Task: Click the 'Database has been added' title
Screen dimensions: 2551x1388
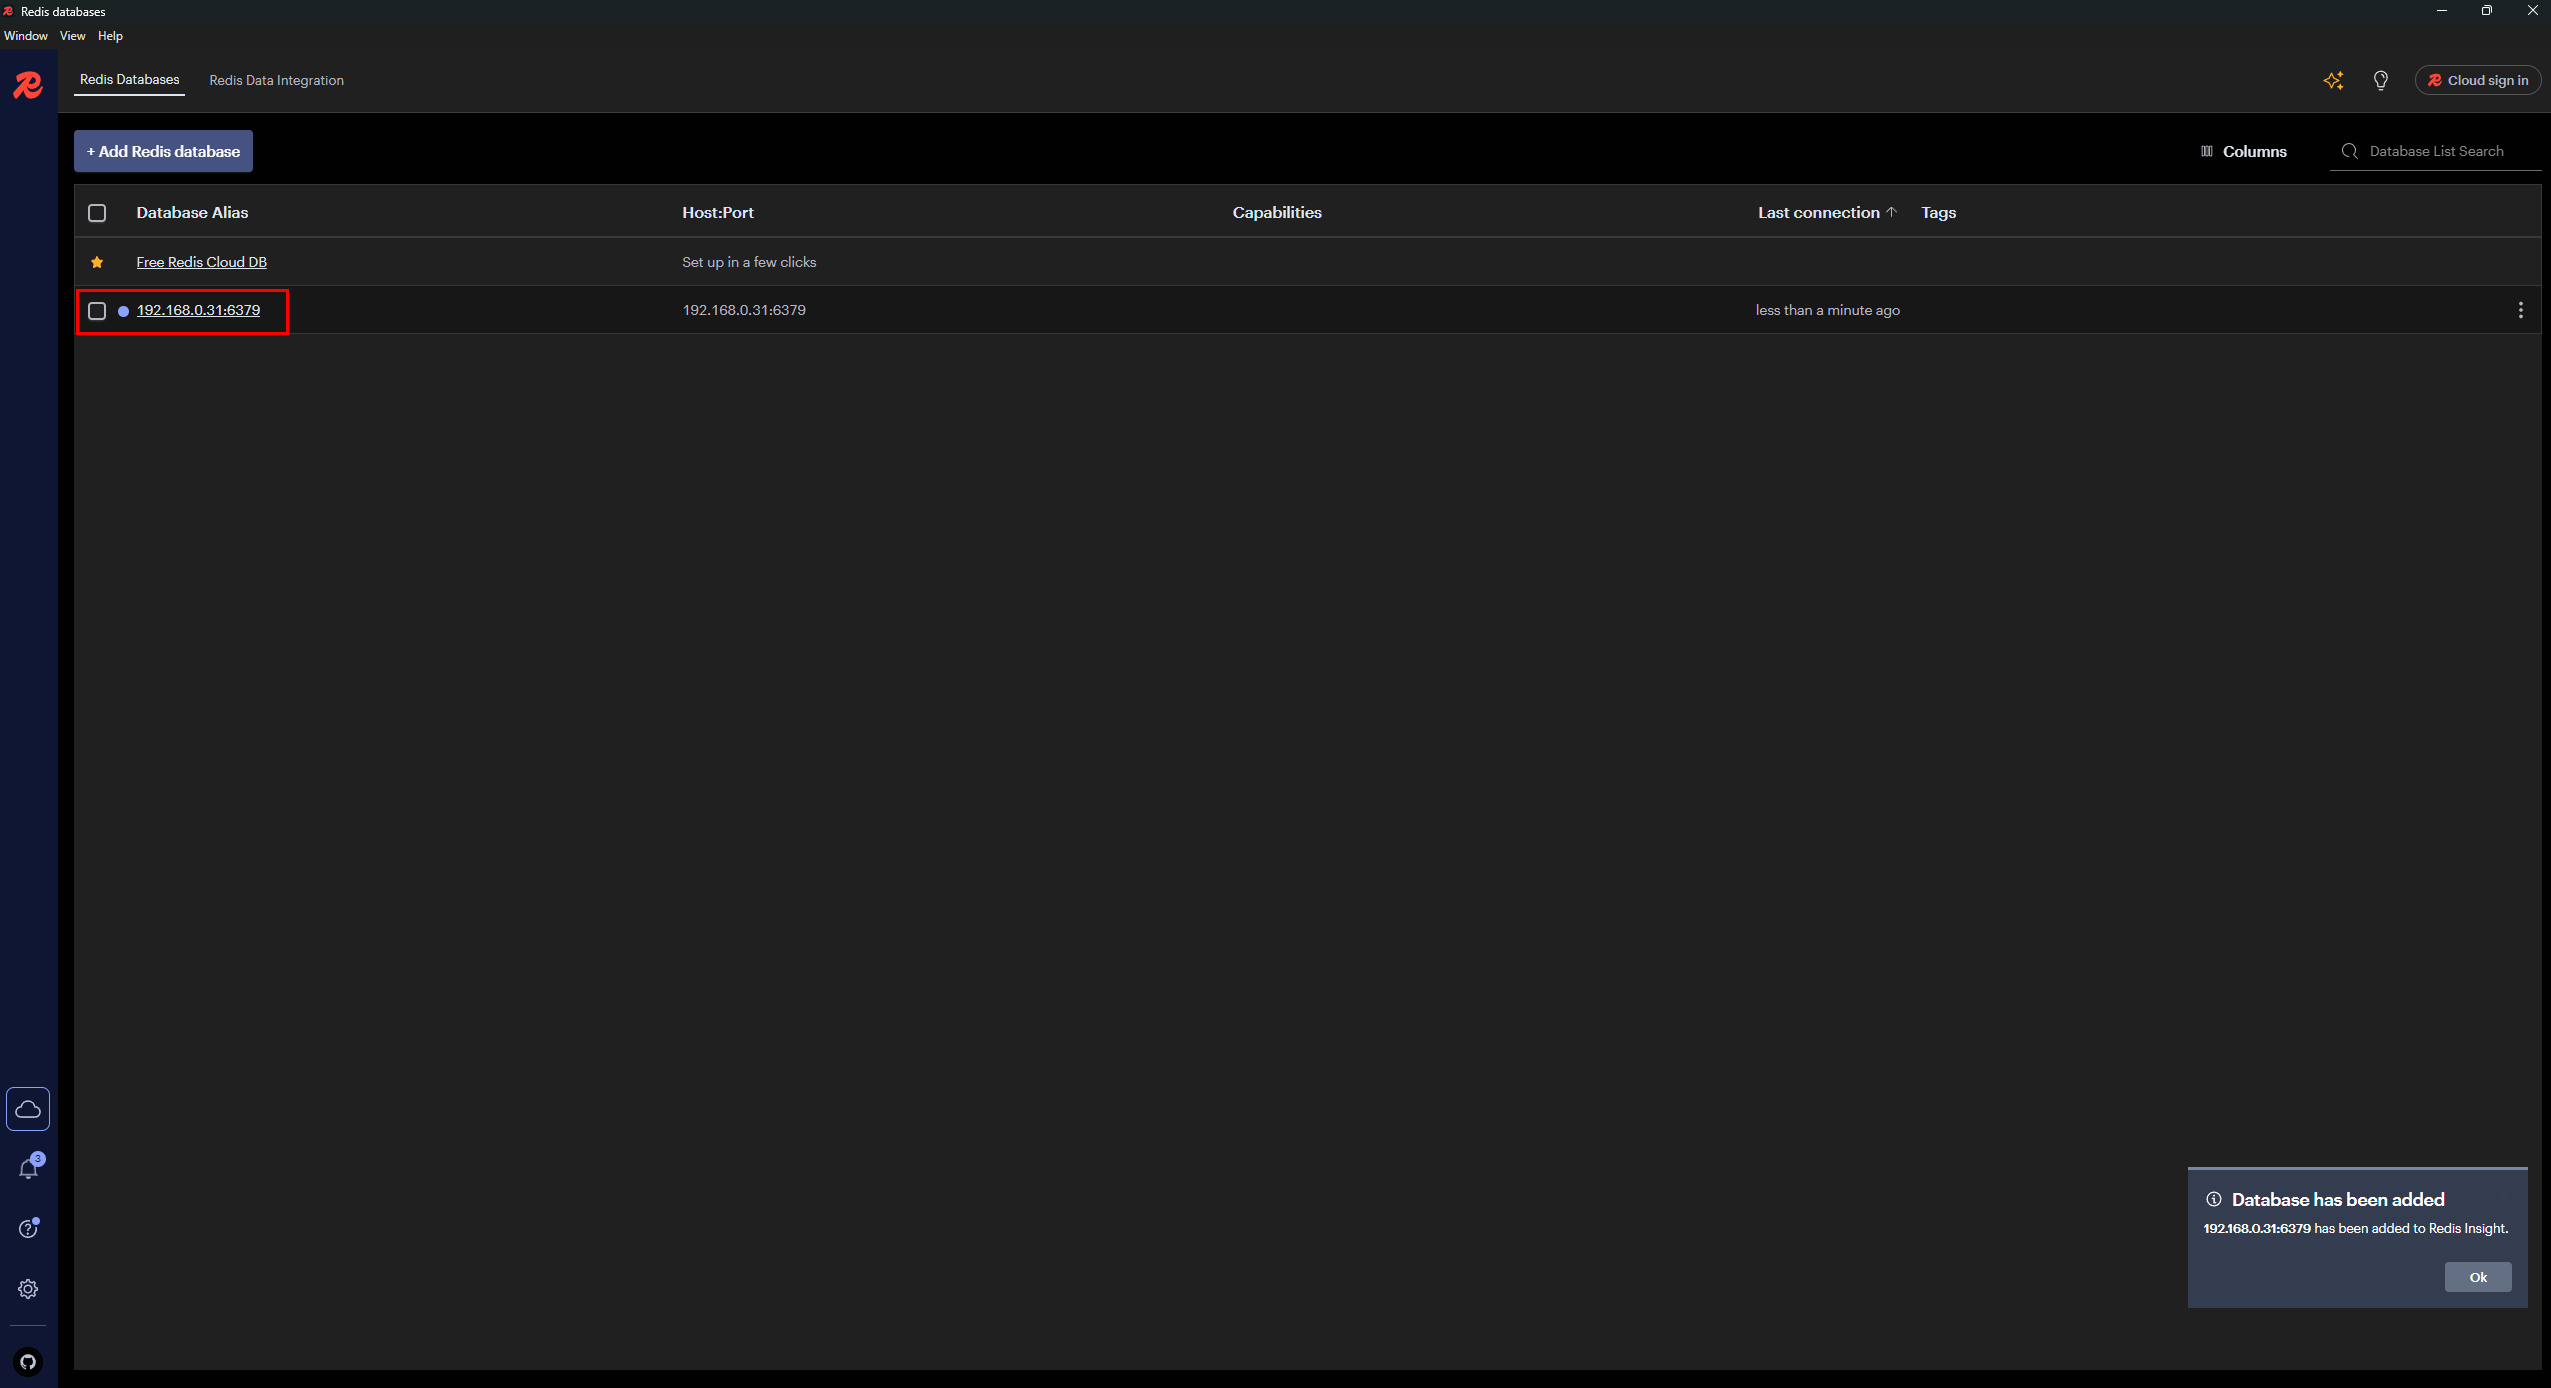Action: [2338, 1199]
